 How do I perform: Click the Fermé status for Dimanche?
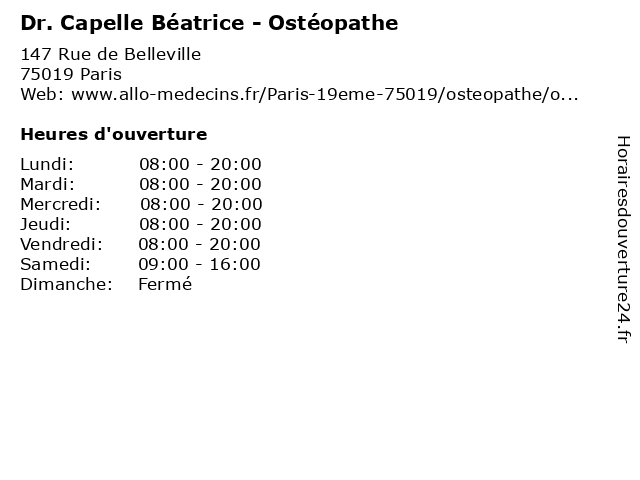(x=165, y=284)
